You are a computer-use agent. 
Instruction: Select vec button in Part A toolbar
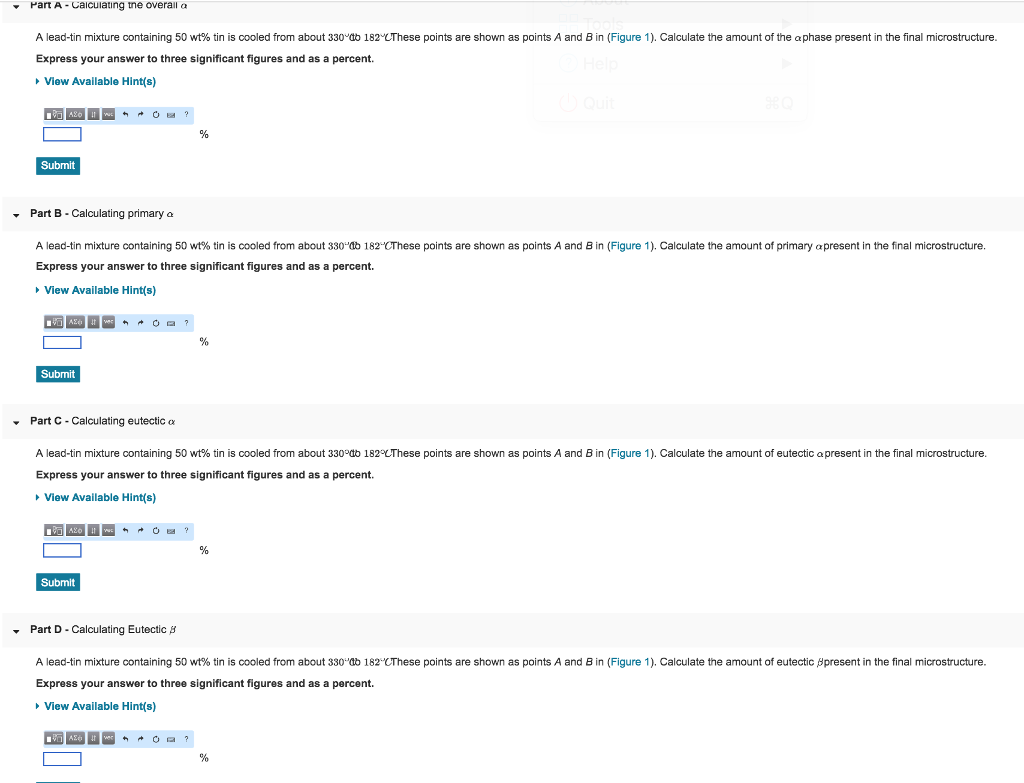108,114
